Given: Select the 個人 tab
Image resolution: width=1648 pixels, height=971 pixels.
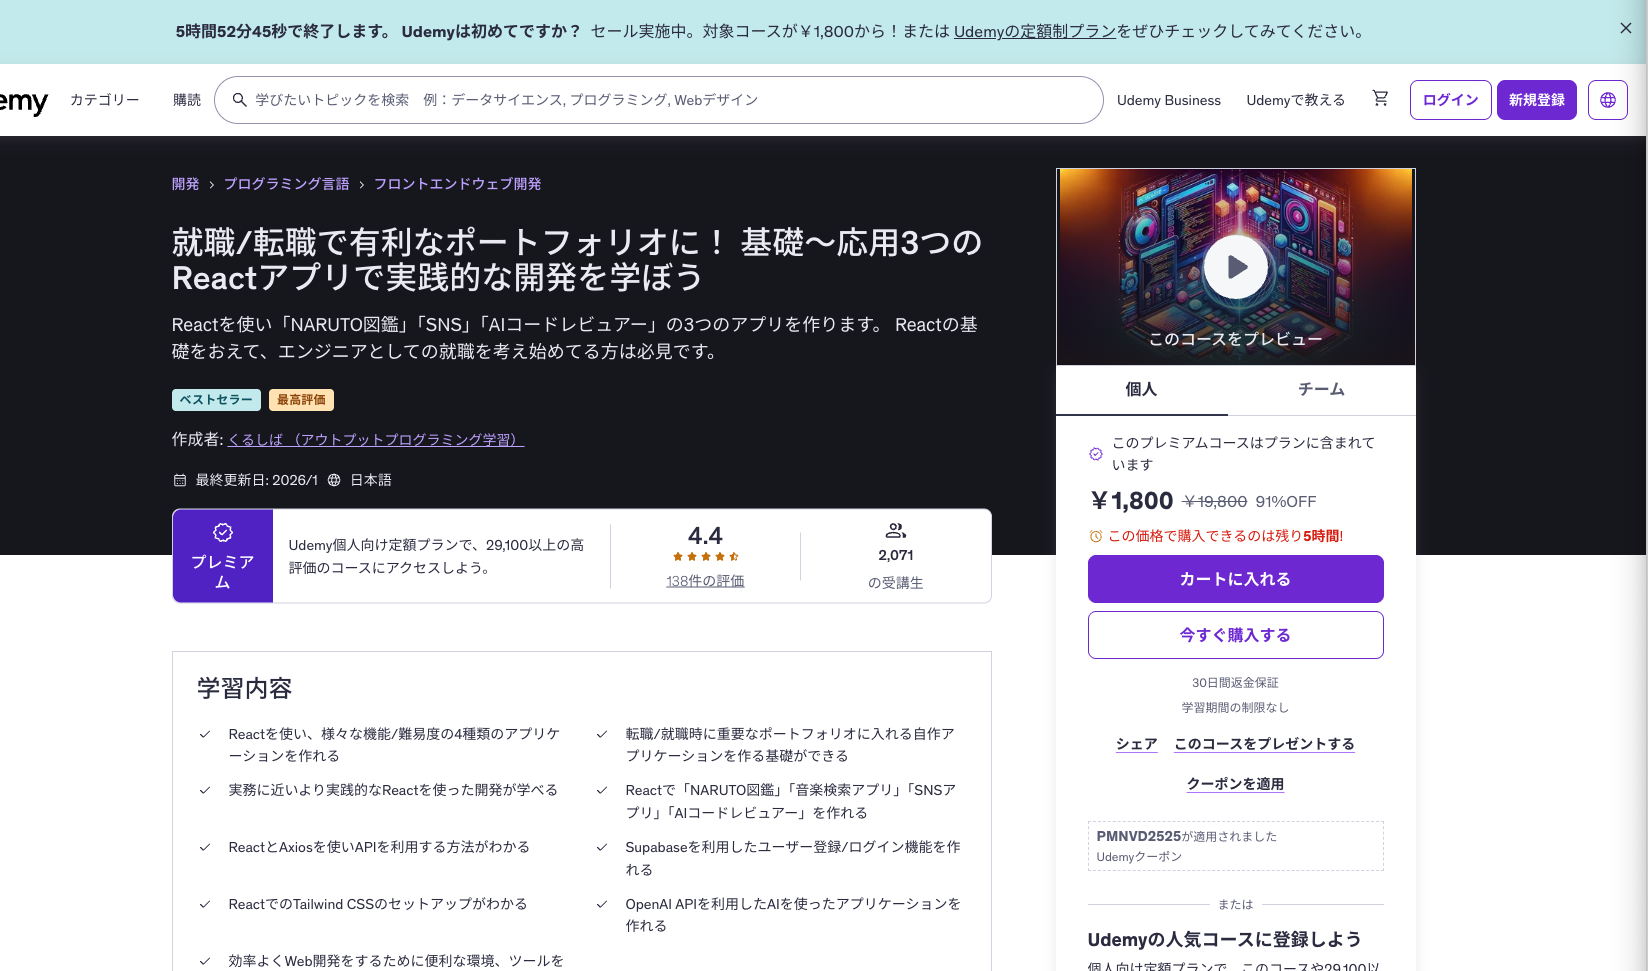Looking at the screenshot, I should pos(1141,390).
